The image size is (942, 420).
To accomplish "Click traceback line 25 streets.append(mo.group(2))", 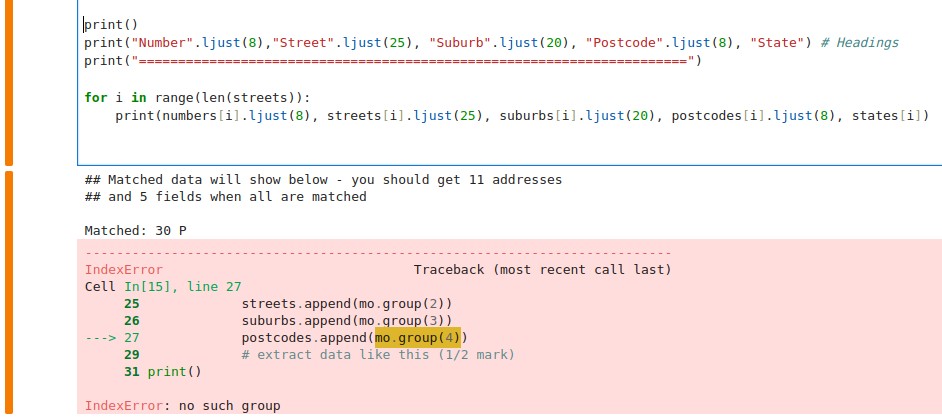I will [347, 304].
